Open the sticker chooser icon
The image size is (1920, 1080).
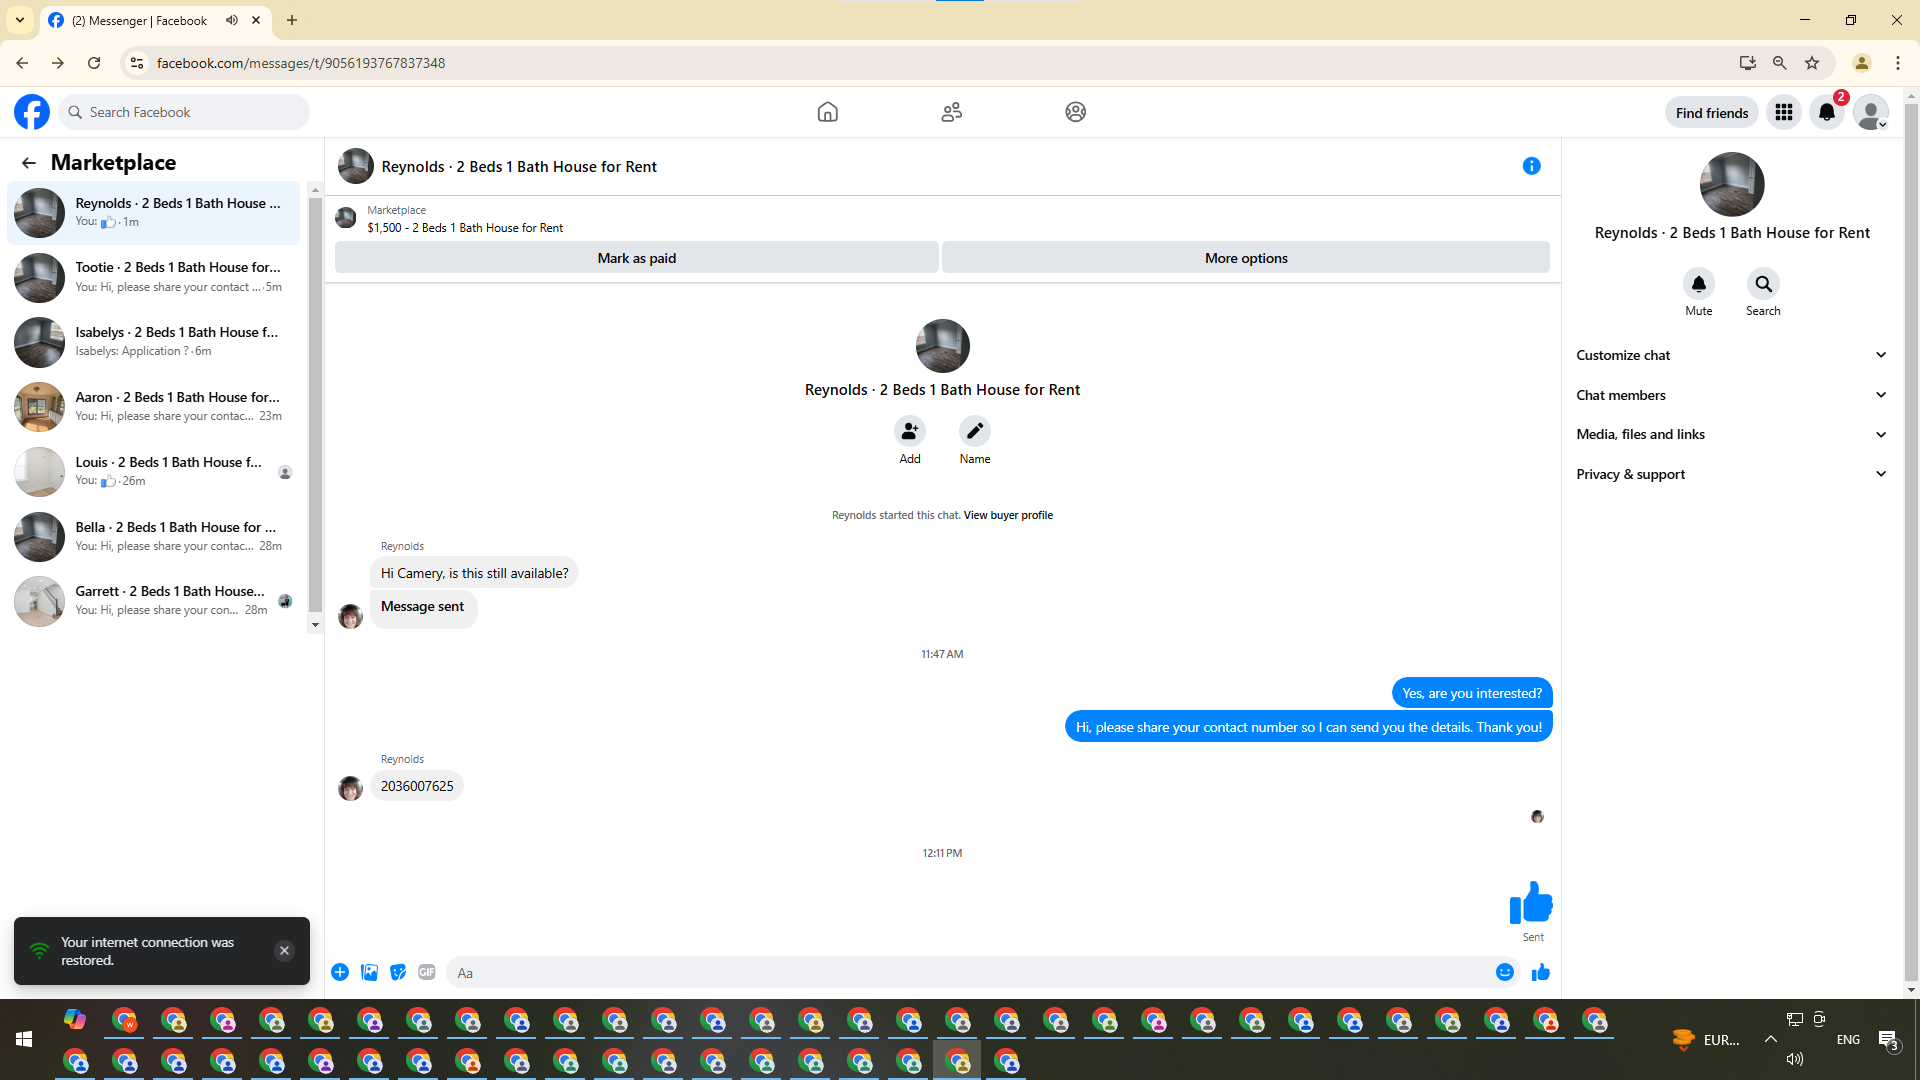coord(398,972)
